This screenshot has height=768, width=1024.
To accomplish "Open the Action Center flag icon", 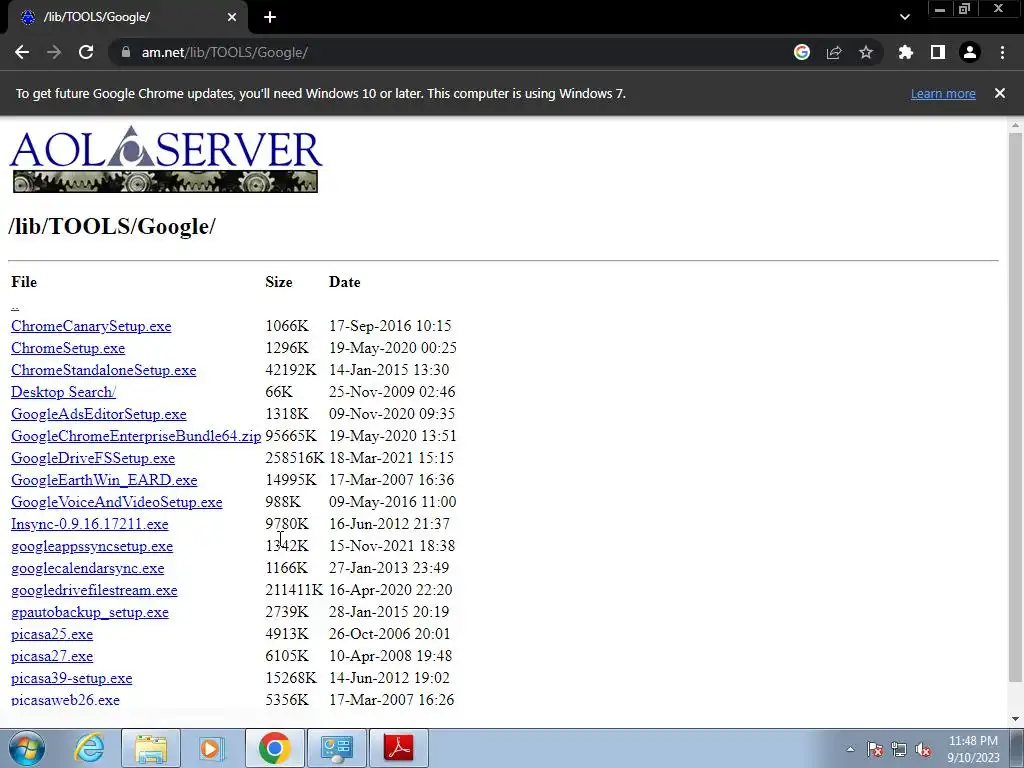I will point(874,749).
